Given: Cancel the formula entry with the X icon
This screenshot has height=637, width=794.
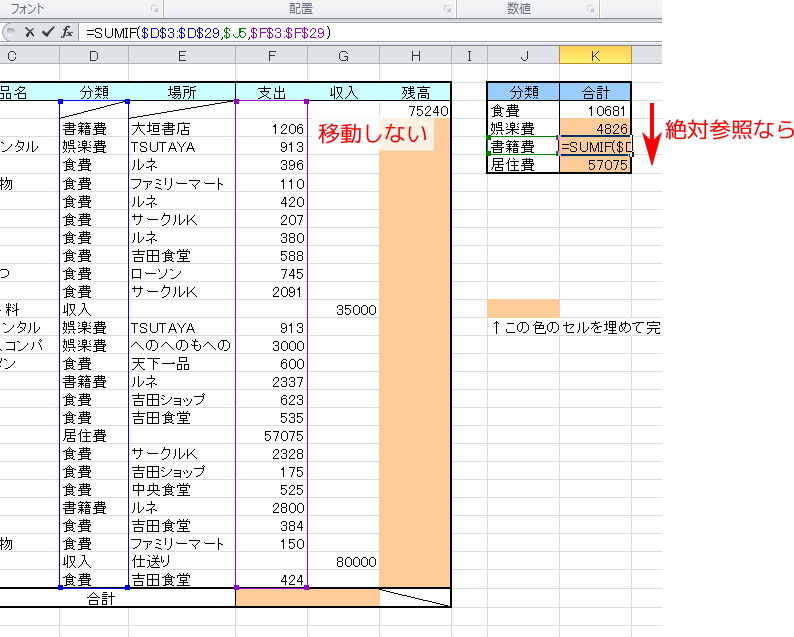Looking at the screenshot, I should 30,33.
